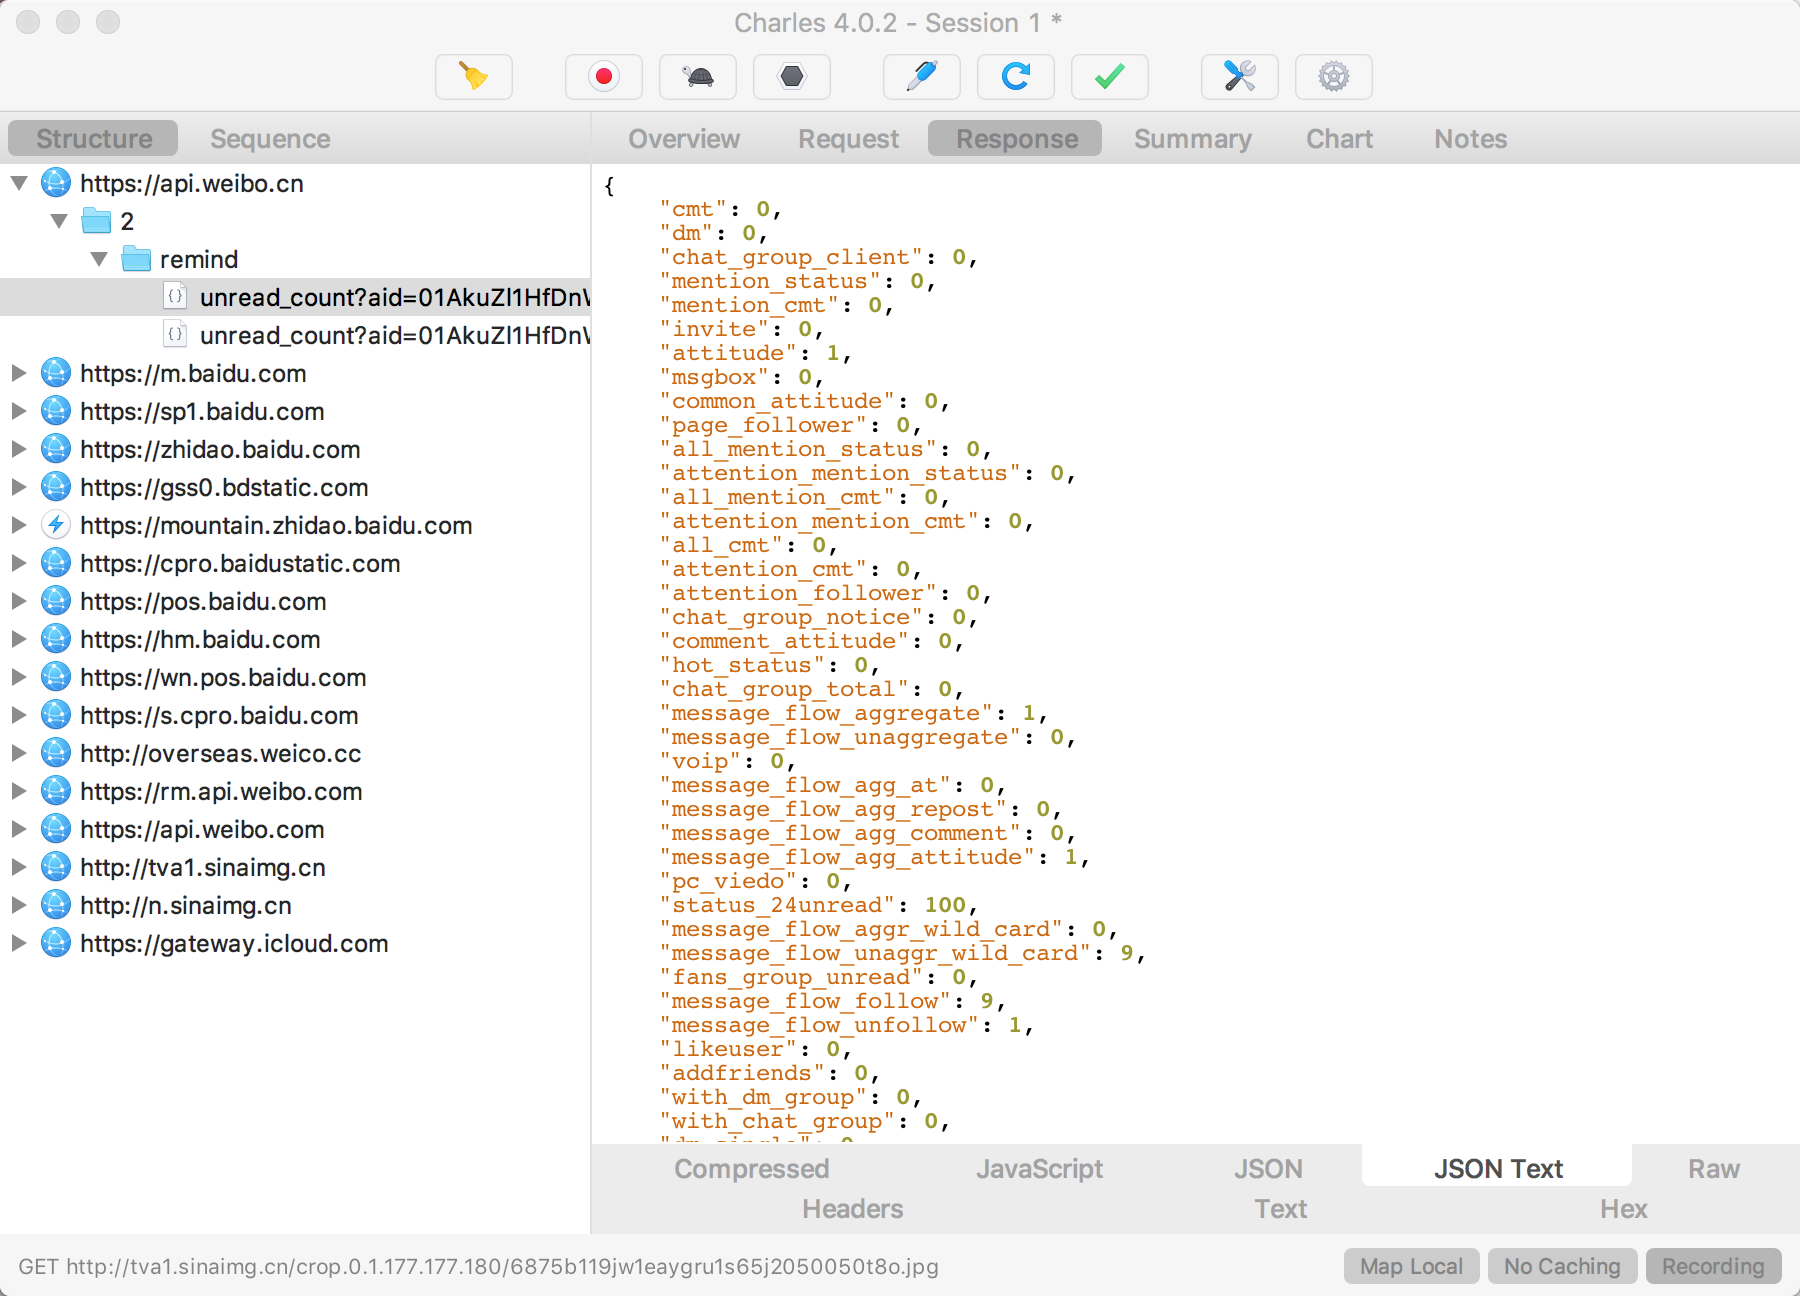Click the selected unread_count JSON file icon

tap(175, 297)
